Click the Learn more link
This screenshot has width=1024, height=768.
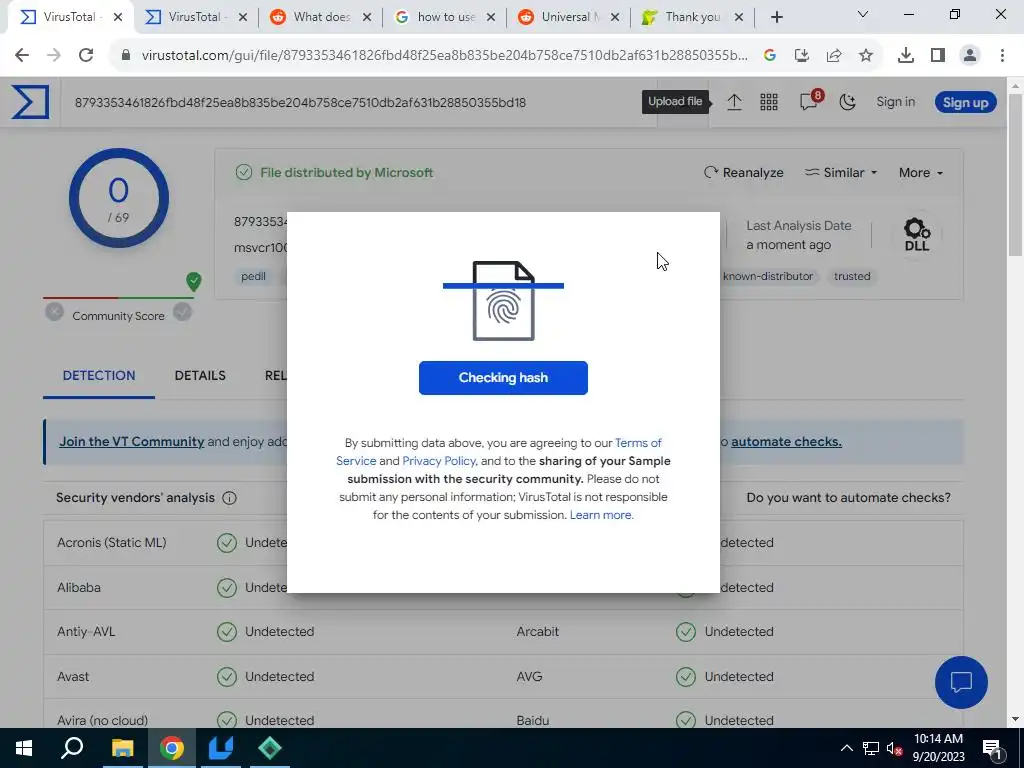click(601, 515)
